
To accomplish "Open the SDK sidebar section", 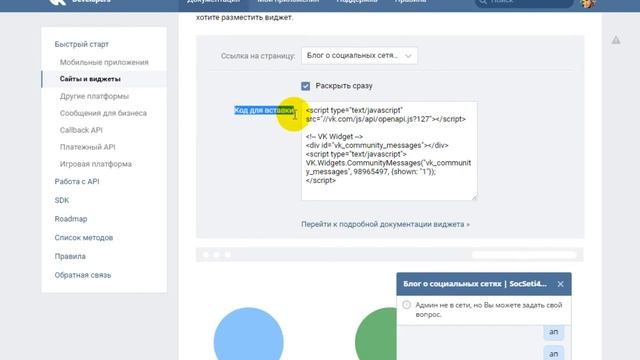I will (x=62, y=200).
